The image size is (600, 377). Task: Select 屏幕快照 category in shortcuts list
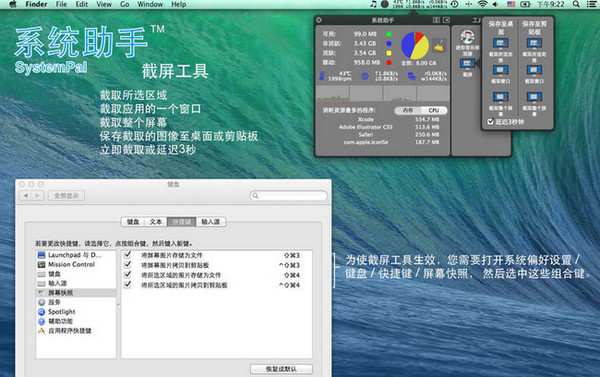[76, 293]
